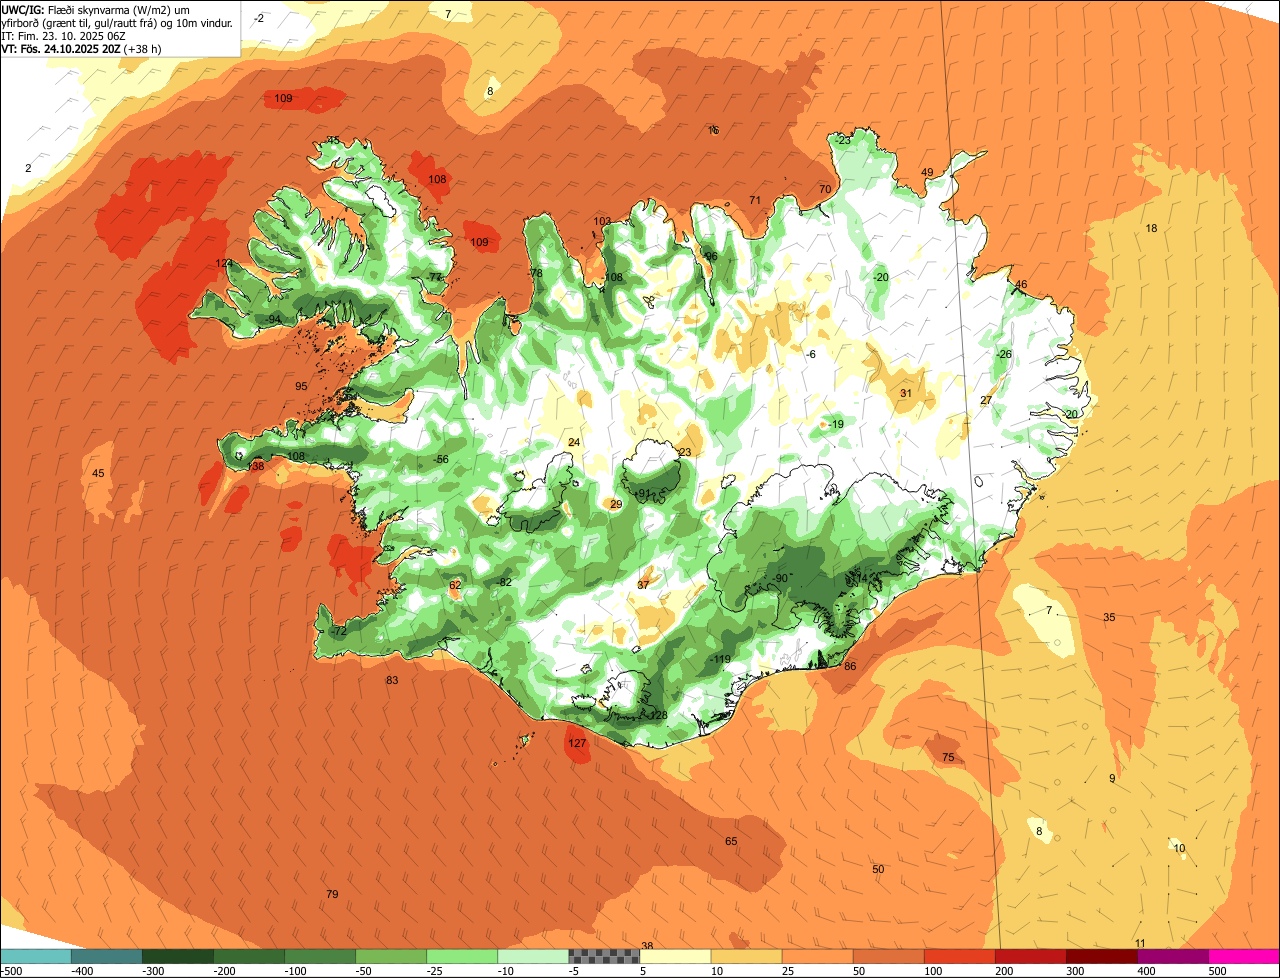1280x978 pixels.
Task: Click the map value '79' in the southwest ocean
Action: tap(332, 894)
